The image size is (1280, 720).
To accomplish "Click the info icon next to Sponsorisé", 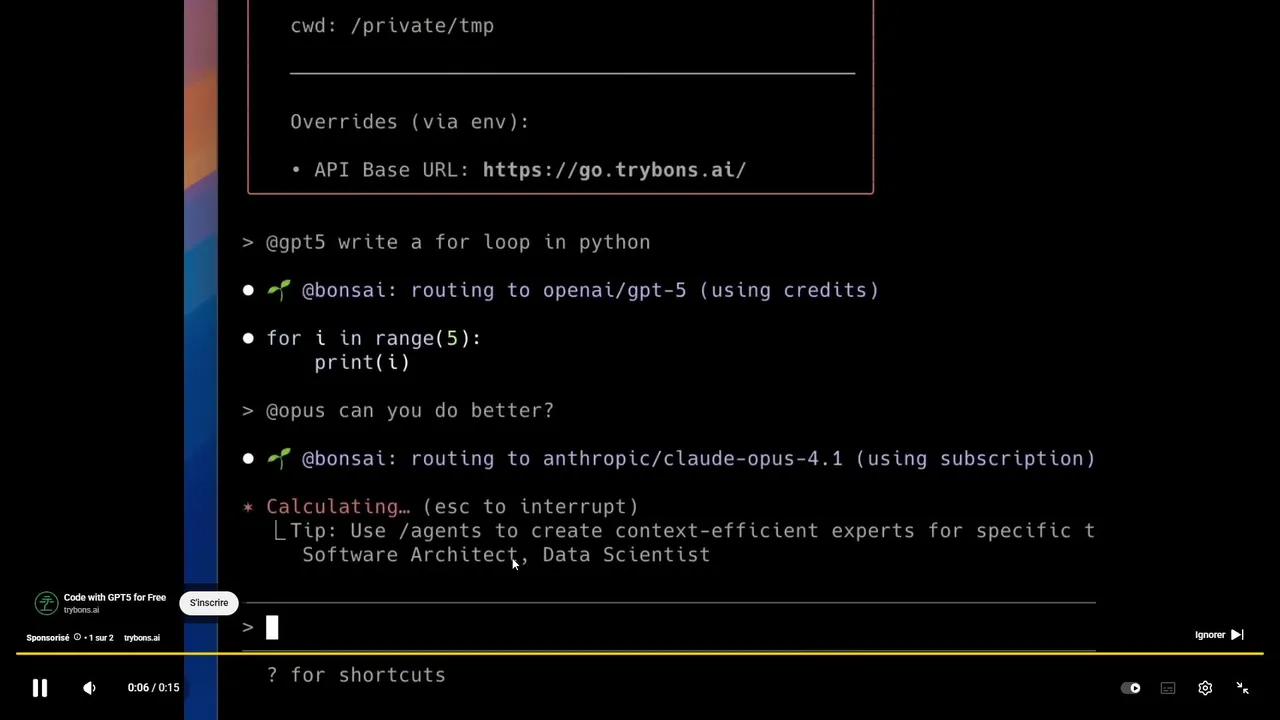I will [77, 638].
